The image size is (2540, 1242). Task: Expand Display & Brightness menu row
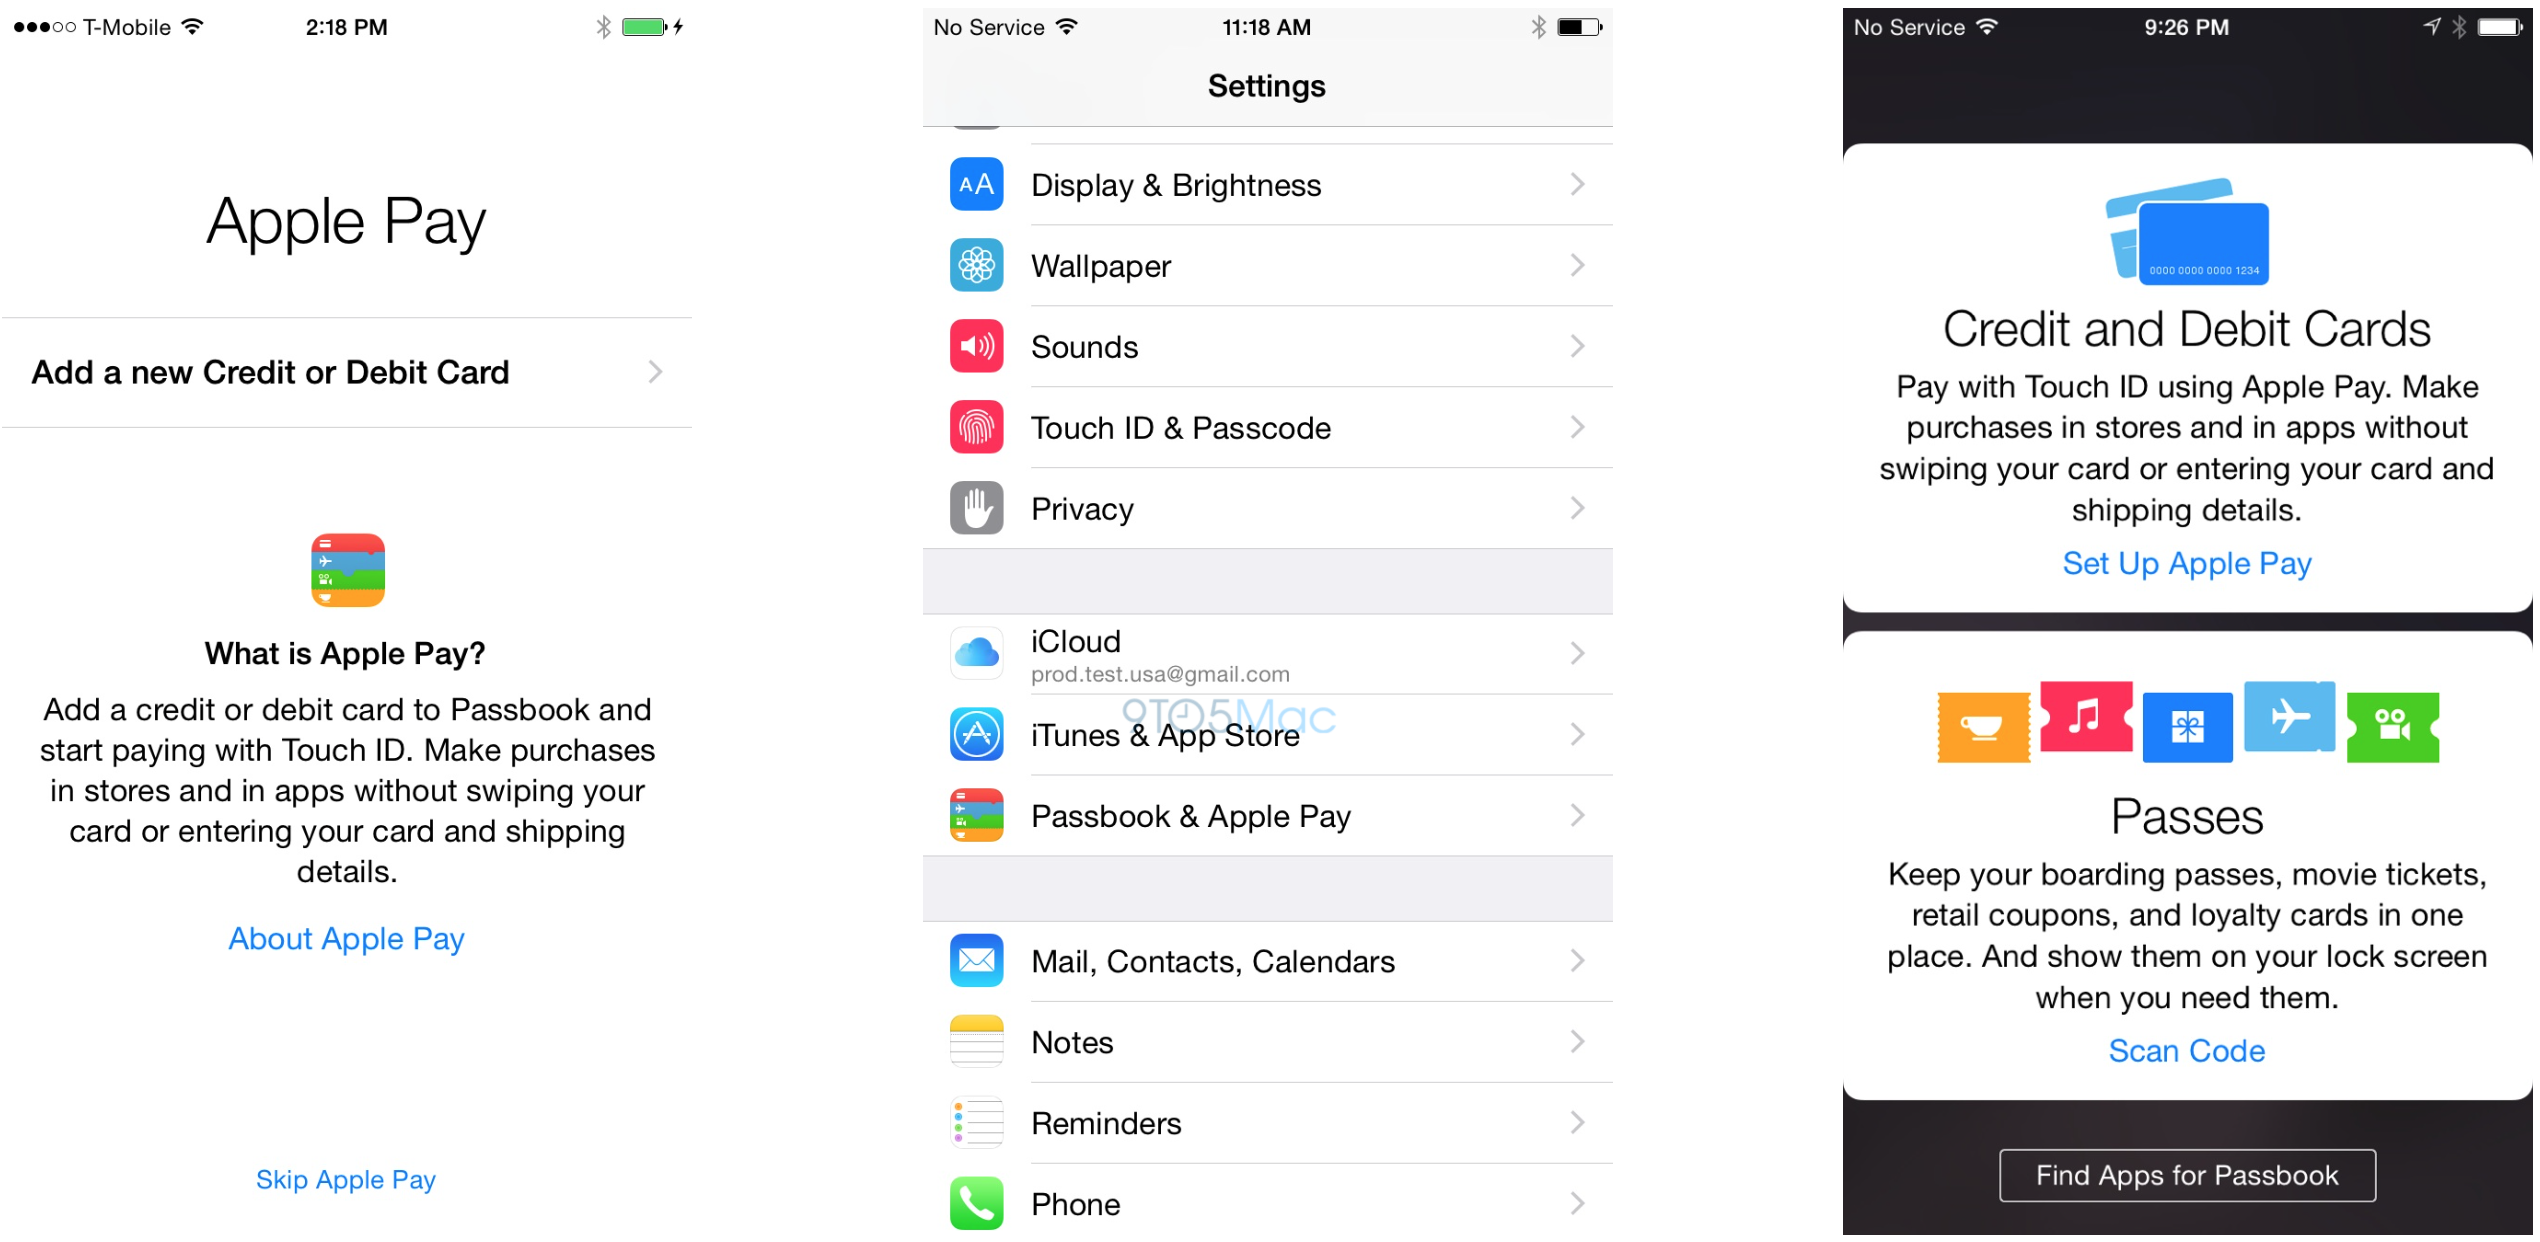click(1268, 181)
